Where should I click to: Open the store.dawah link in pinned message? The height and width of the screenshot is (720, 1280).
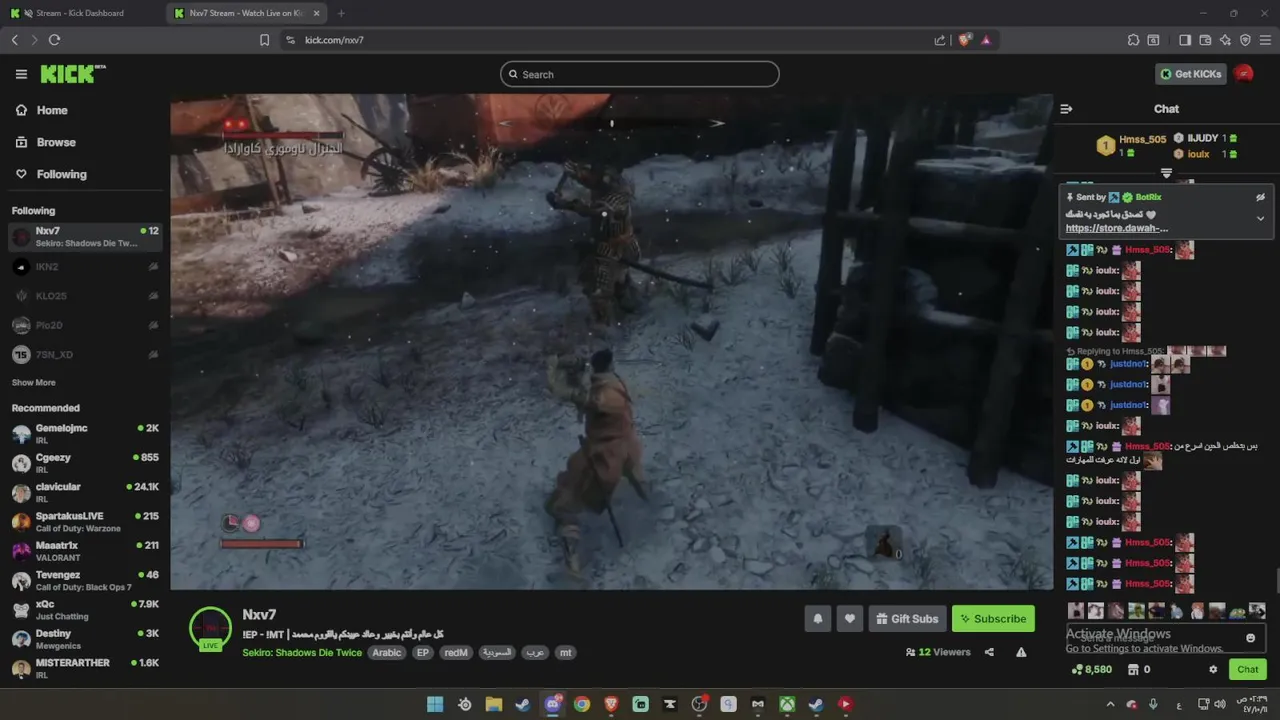point(1116,229)
